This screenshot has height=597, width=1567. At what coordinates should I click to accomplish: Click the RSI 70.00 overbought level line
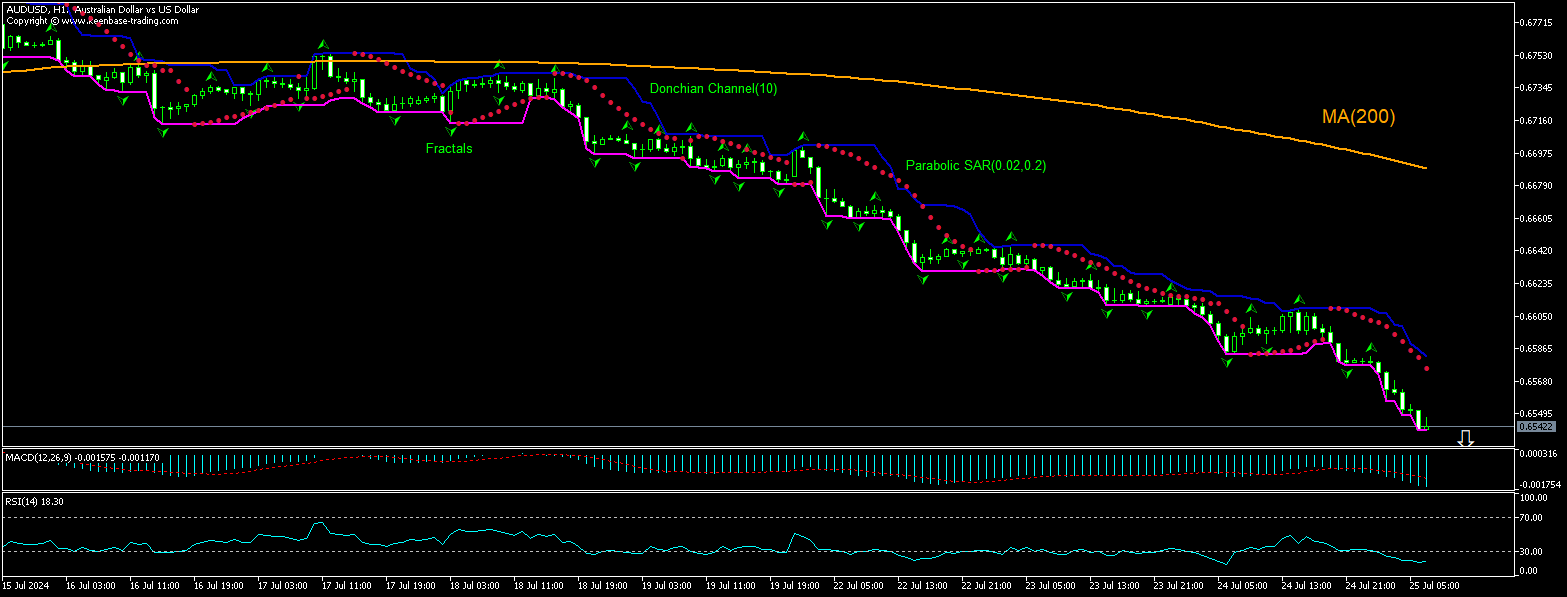click(x=700, y=520)
